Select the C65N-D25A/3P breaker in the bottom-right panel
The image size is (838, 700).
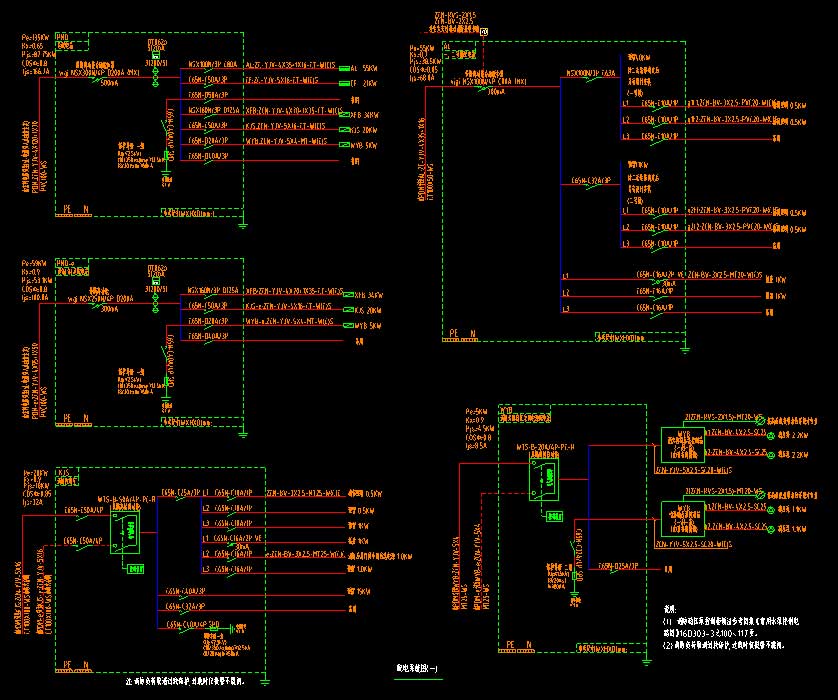pos(618,567)
